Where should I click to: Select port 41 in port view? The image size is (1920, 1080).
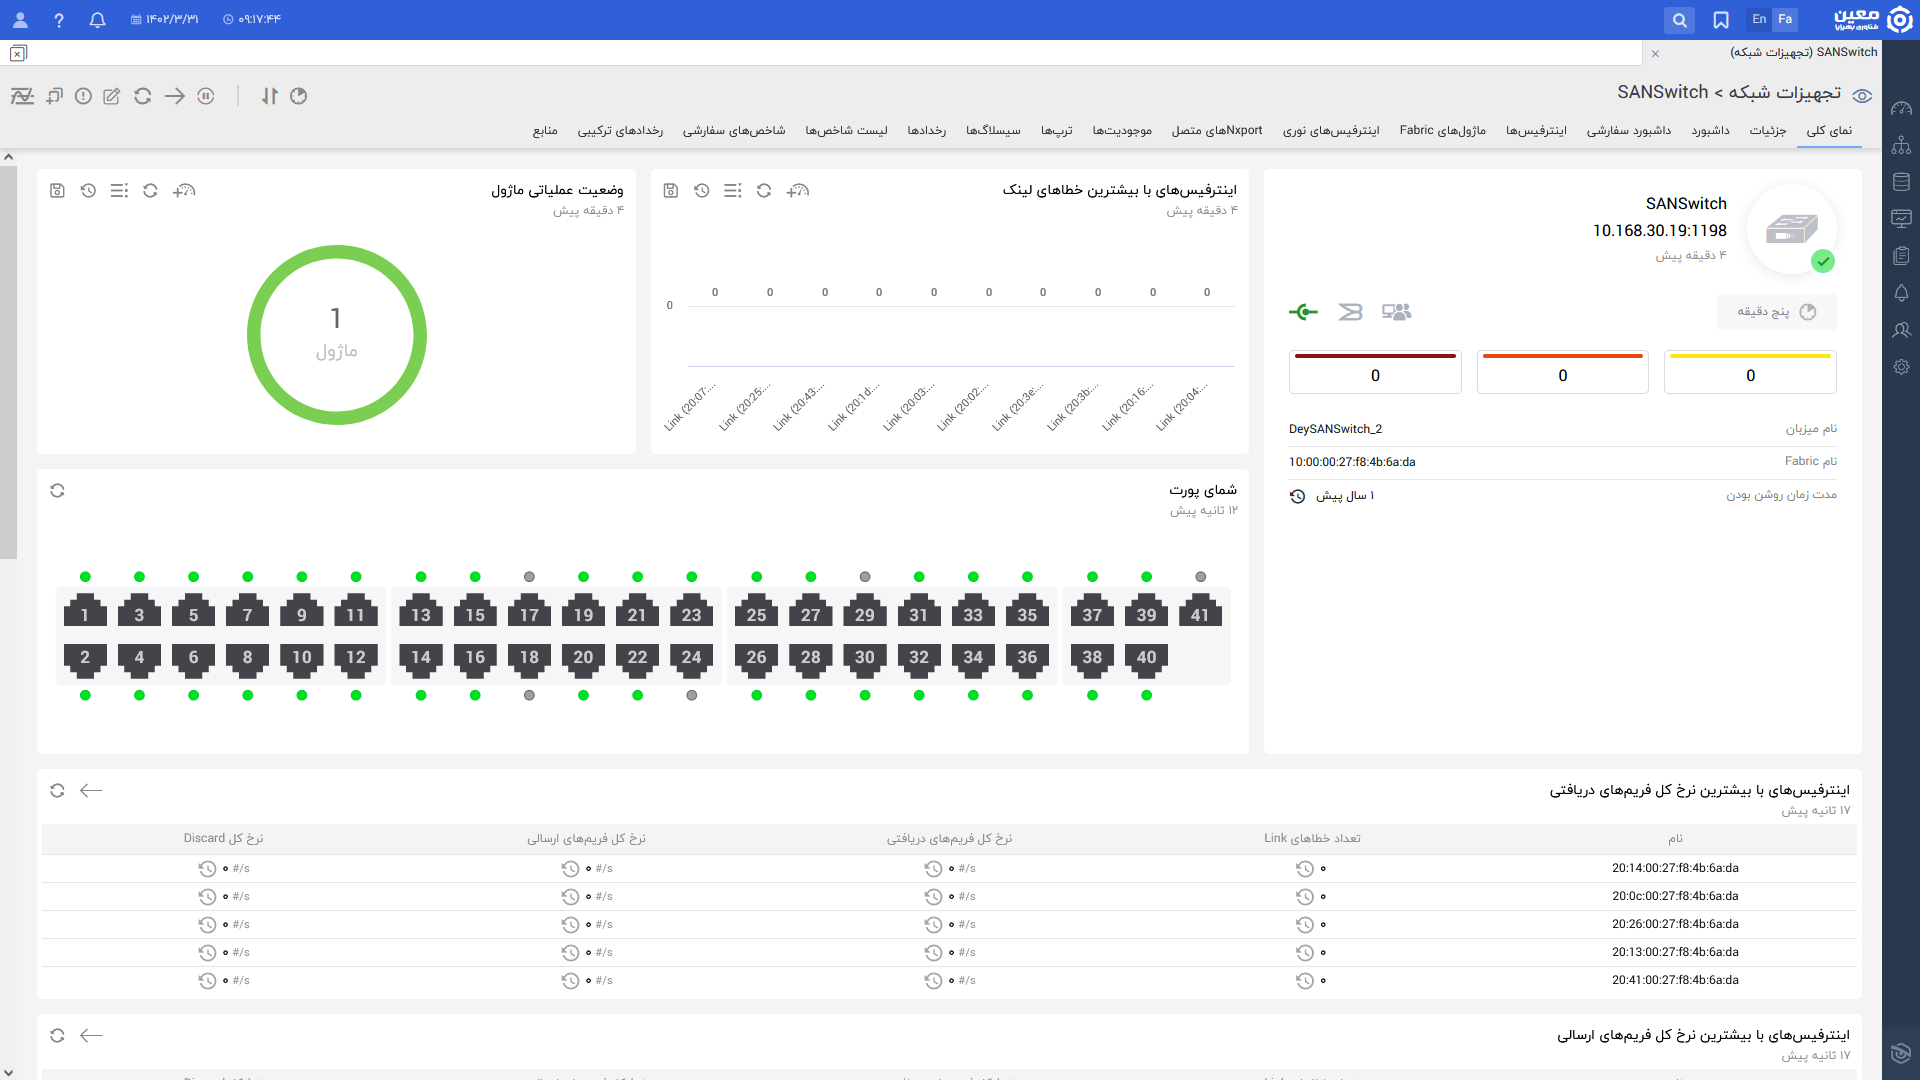[x=1200, y=613]
